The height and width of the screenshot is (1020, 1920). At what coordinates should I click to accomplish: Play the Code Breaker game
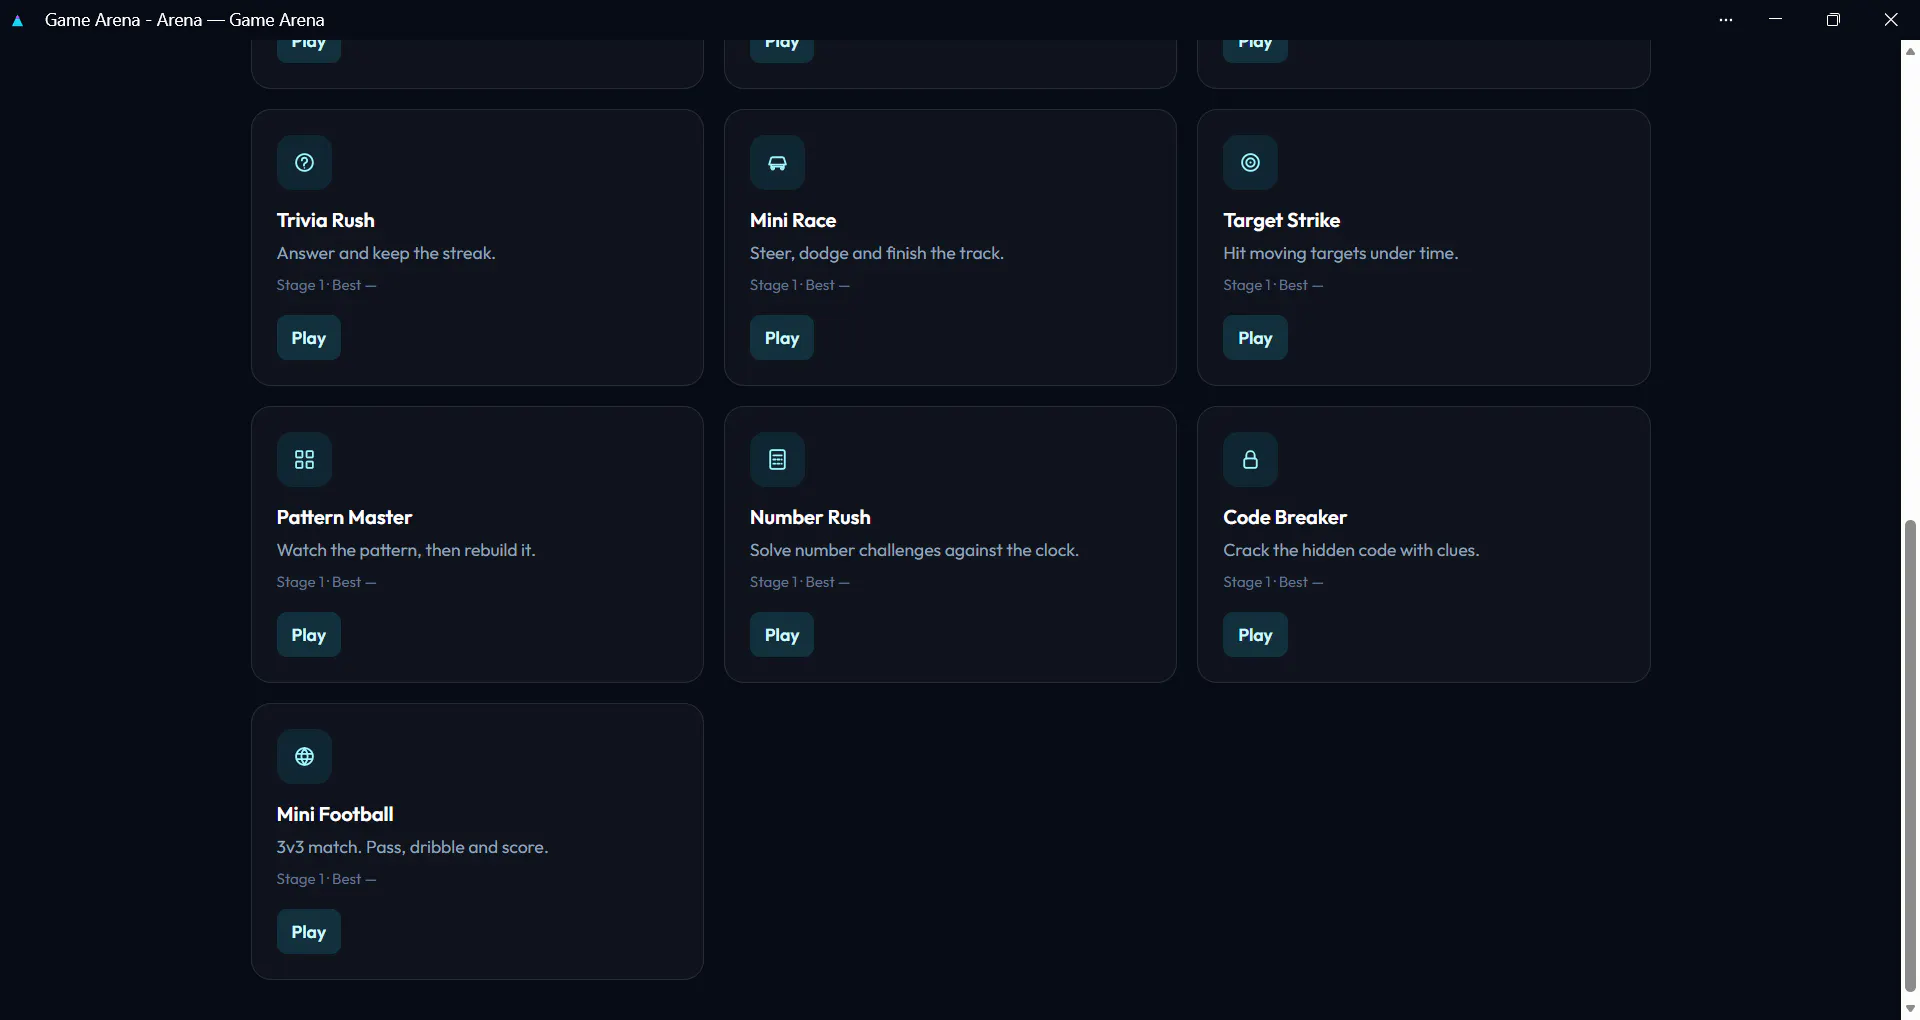pos(1255,635)
